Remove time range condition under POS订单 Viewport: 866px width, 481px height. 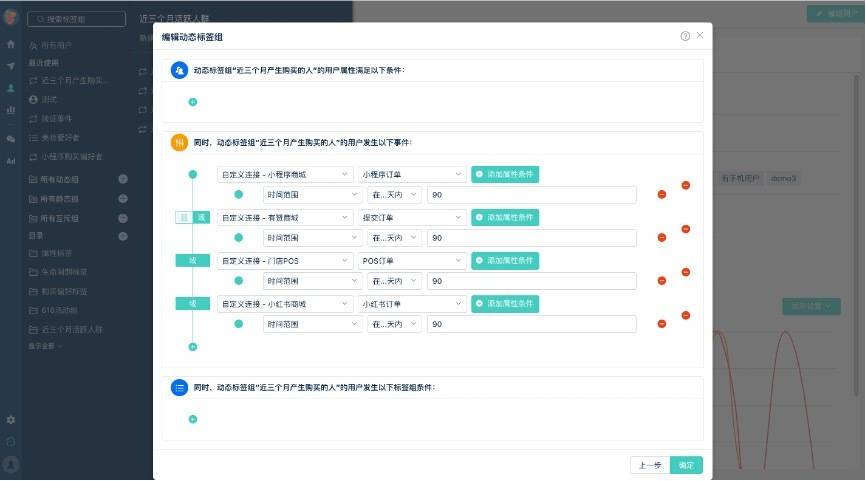[662, 281]
